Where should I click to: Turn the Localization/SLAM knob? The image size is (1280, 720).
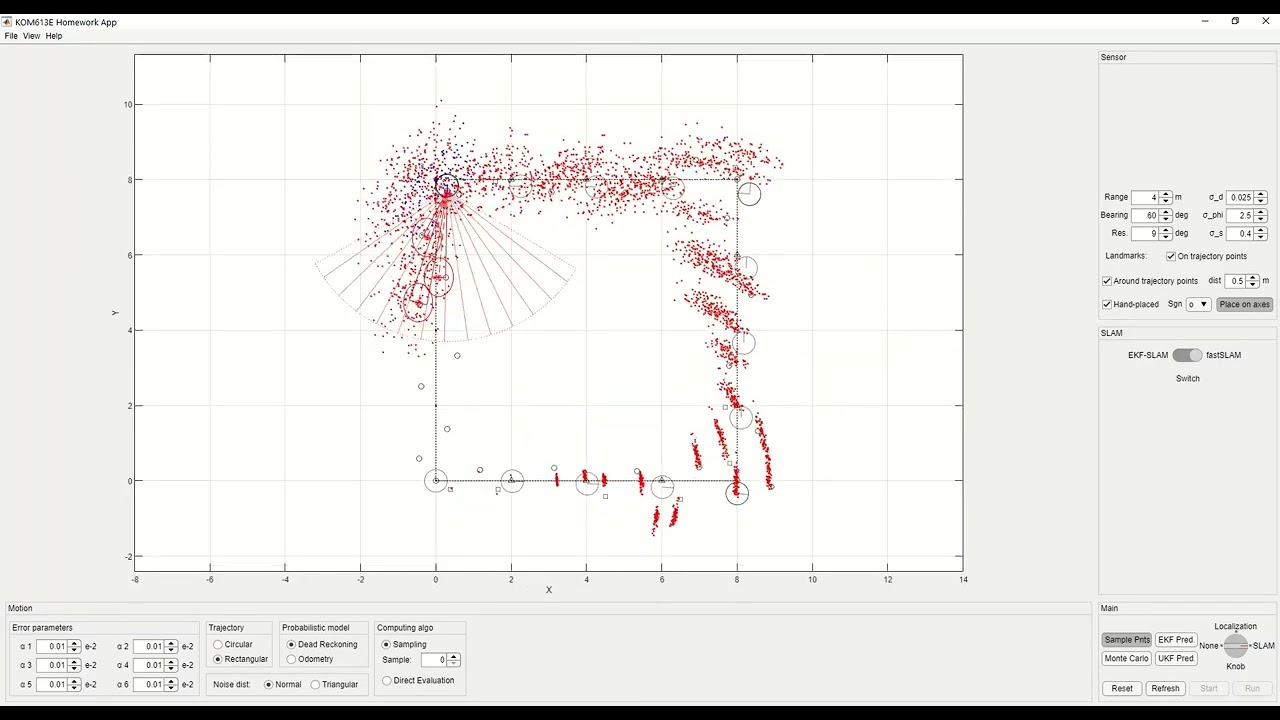1236,646
